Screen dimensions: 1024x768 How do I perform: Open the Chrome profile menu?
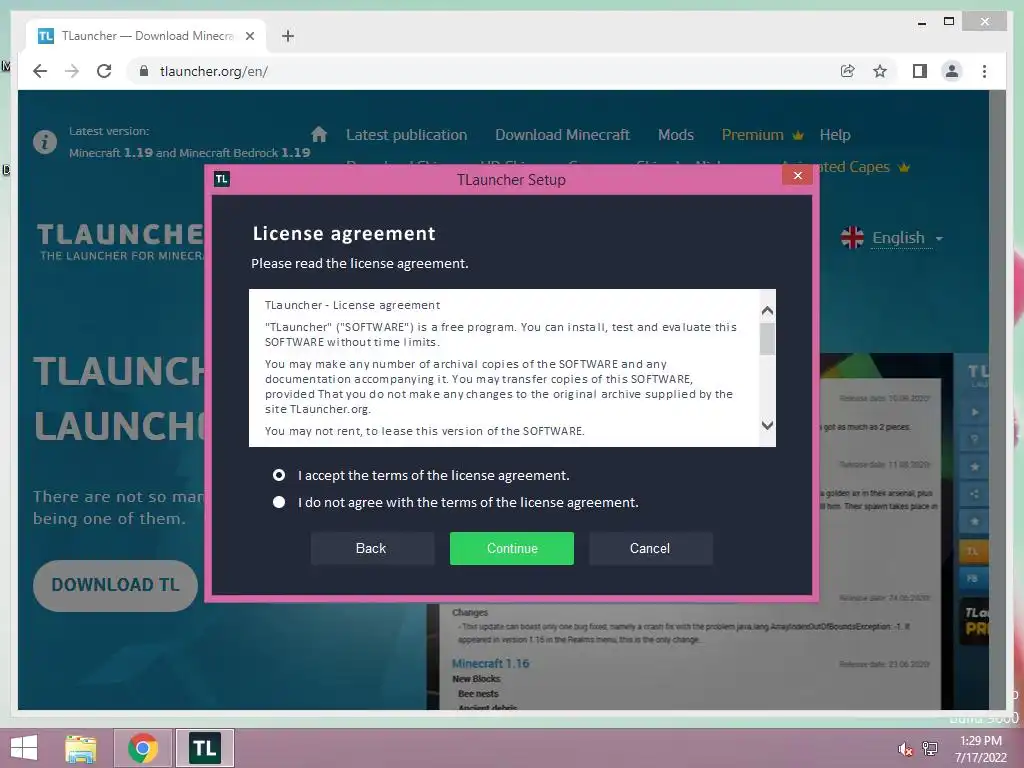point(952,71)
